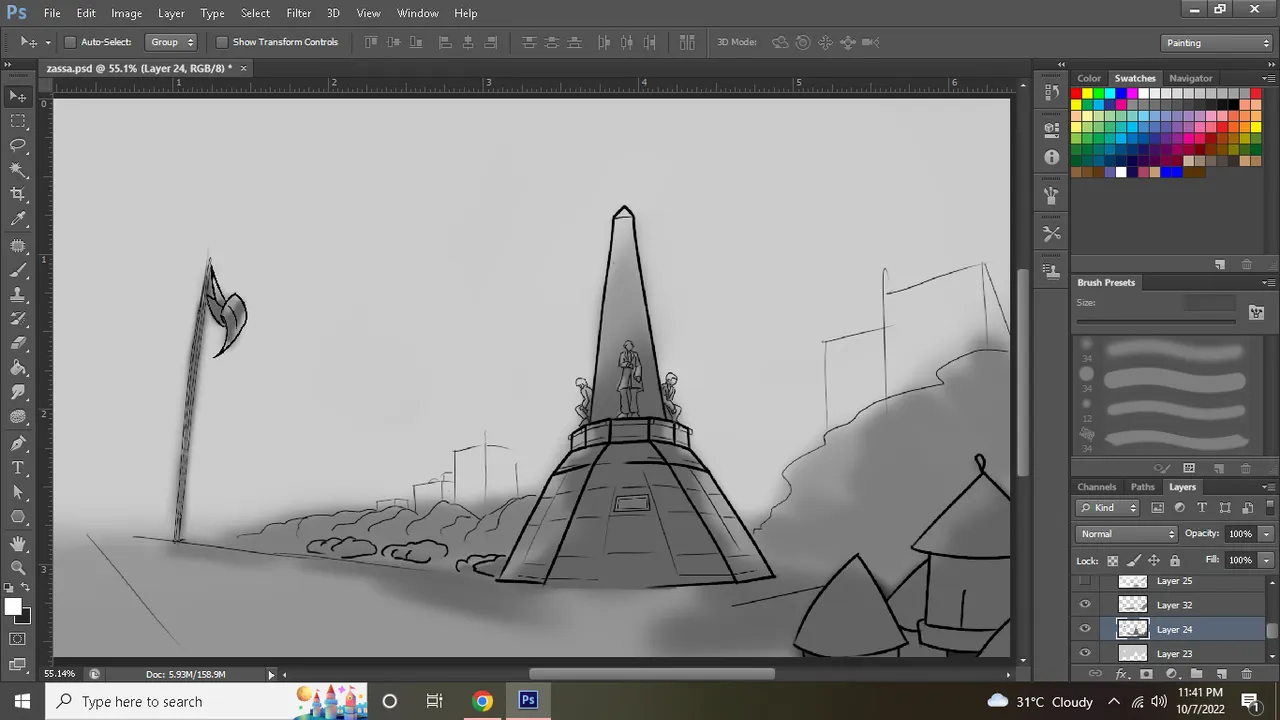This screenshot has height=720, width=1280.
Task: Add a layer style with fx icon
Action: tap(1121, 674)
